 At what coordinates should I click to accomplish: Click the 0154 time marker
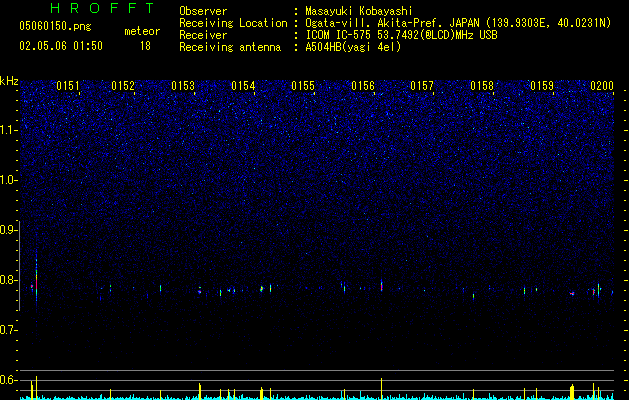click(243, 86)
